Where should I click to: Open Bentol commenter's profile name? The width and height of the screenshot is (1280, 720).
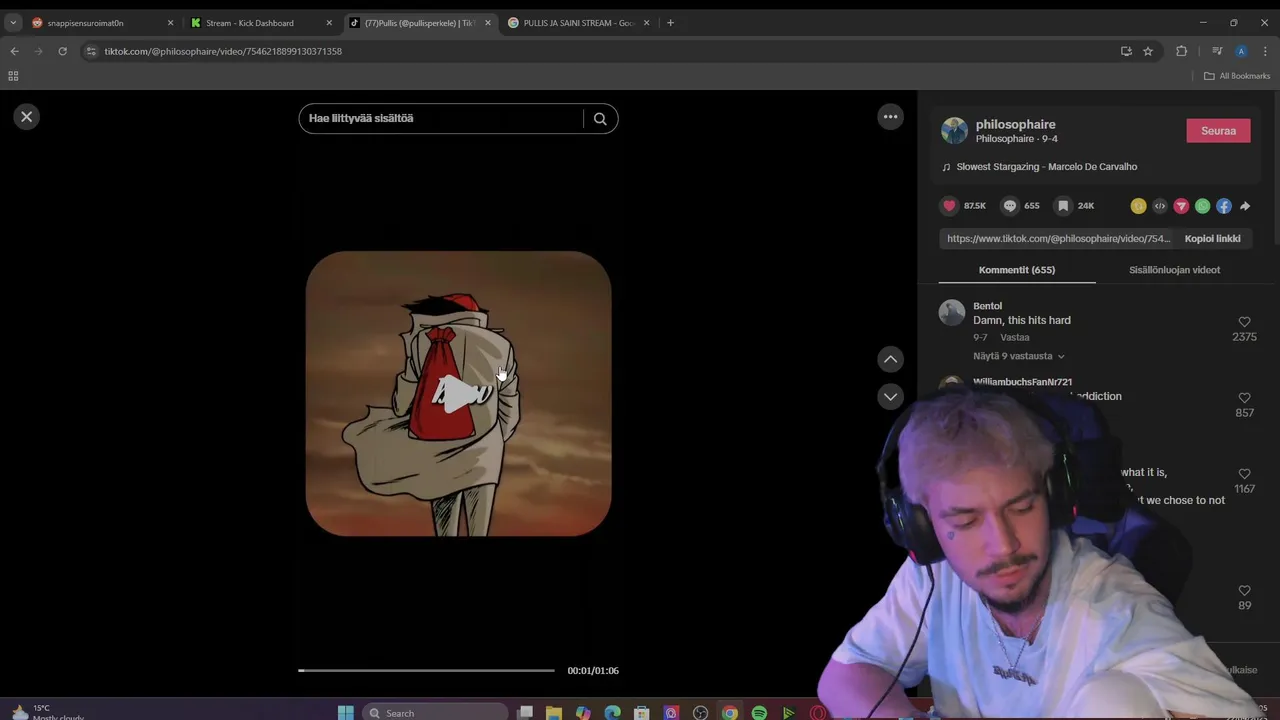[987, 306]
